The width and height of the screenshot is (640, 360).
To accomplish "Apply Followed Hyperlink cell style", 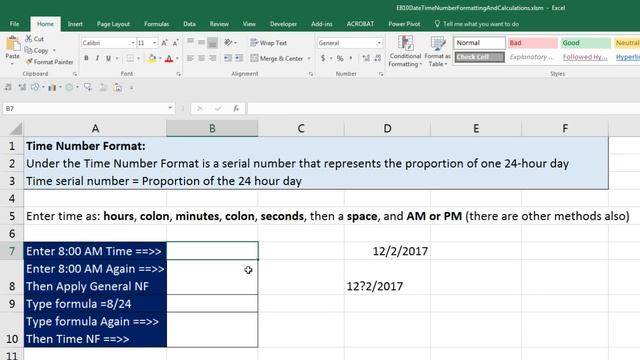I will point(585,57).
